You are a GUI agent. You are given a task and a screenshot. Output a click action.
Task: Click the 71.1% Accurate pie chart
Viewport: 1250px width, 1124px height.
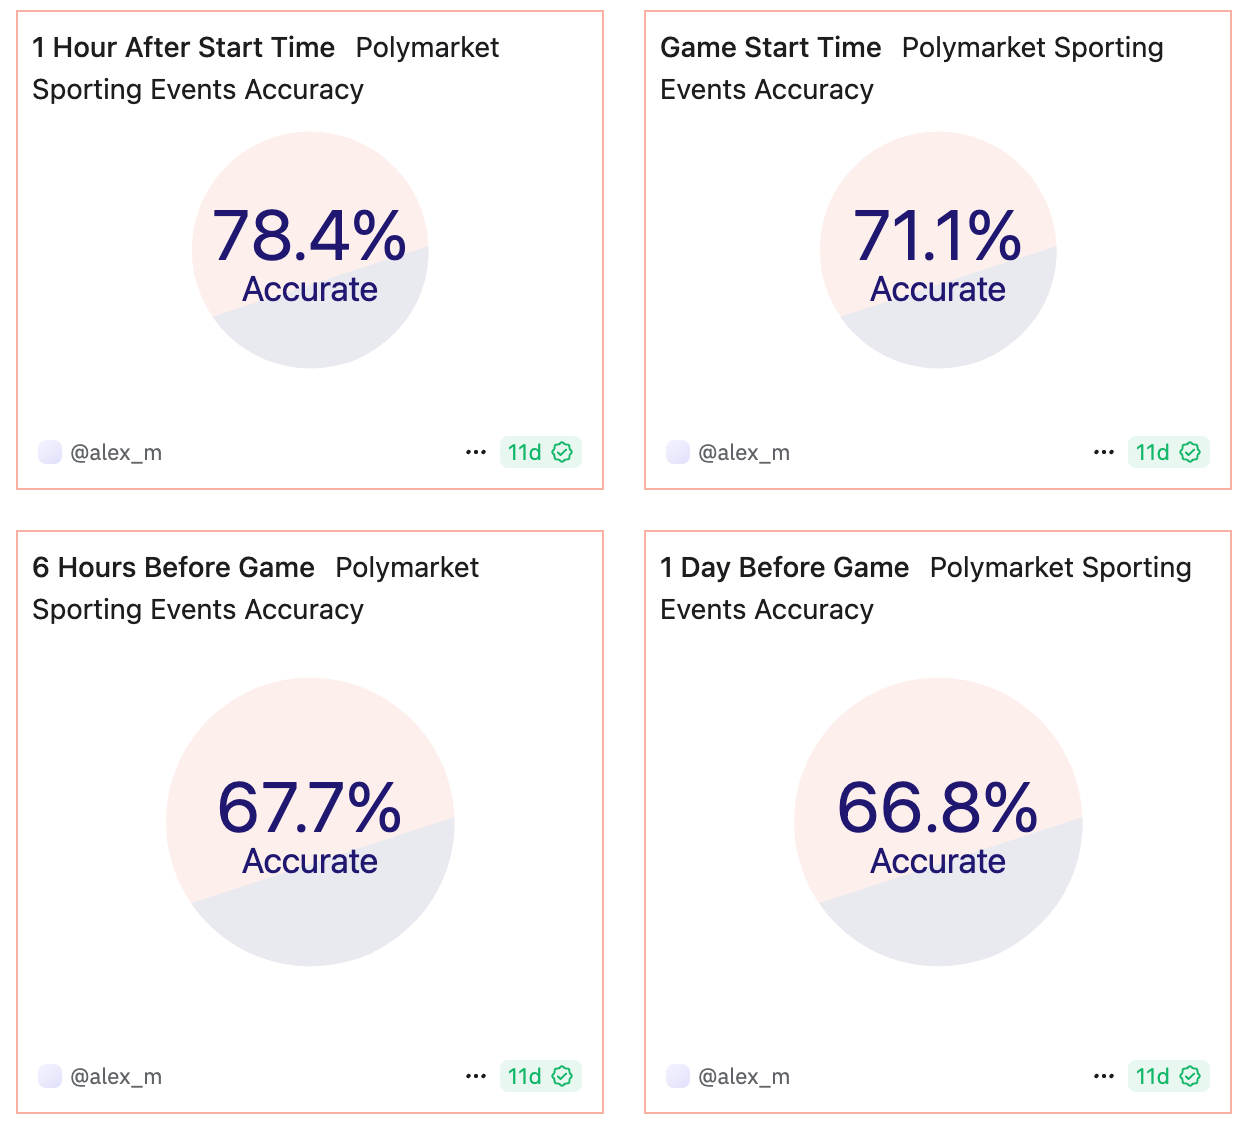pyautogui.click(x=938, y=250)
